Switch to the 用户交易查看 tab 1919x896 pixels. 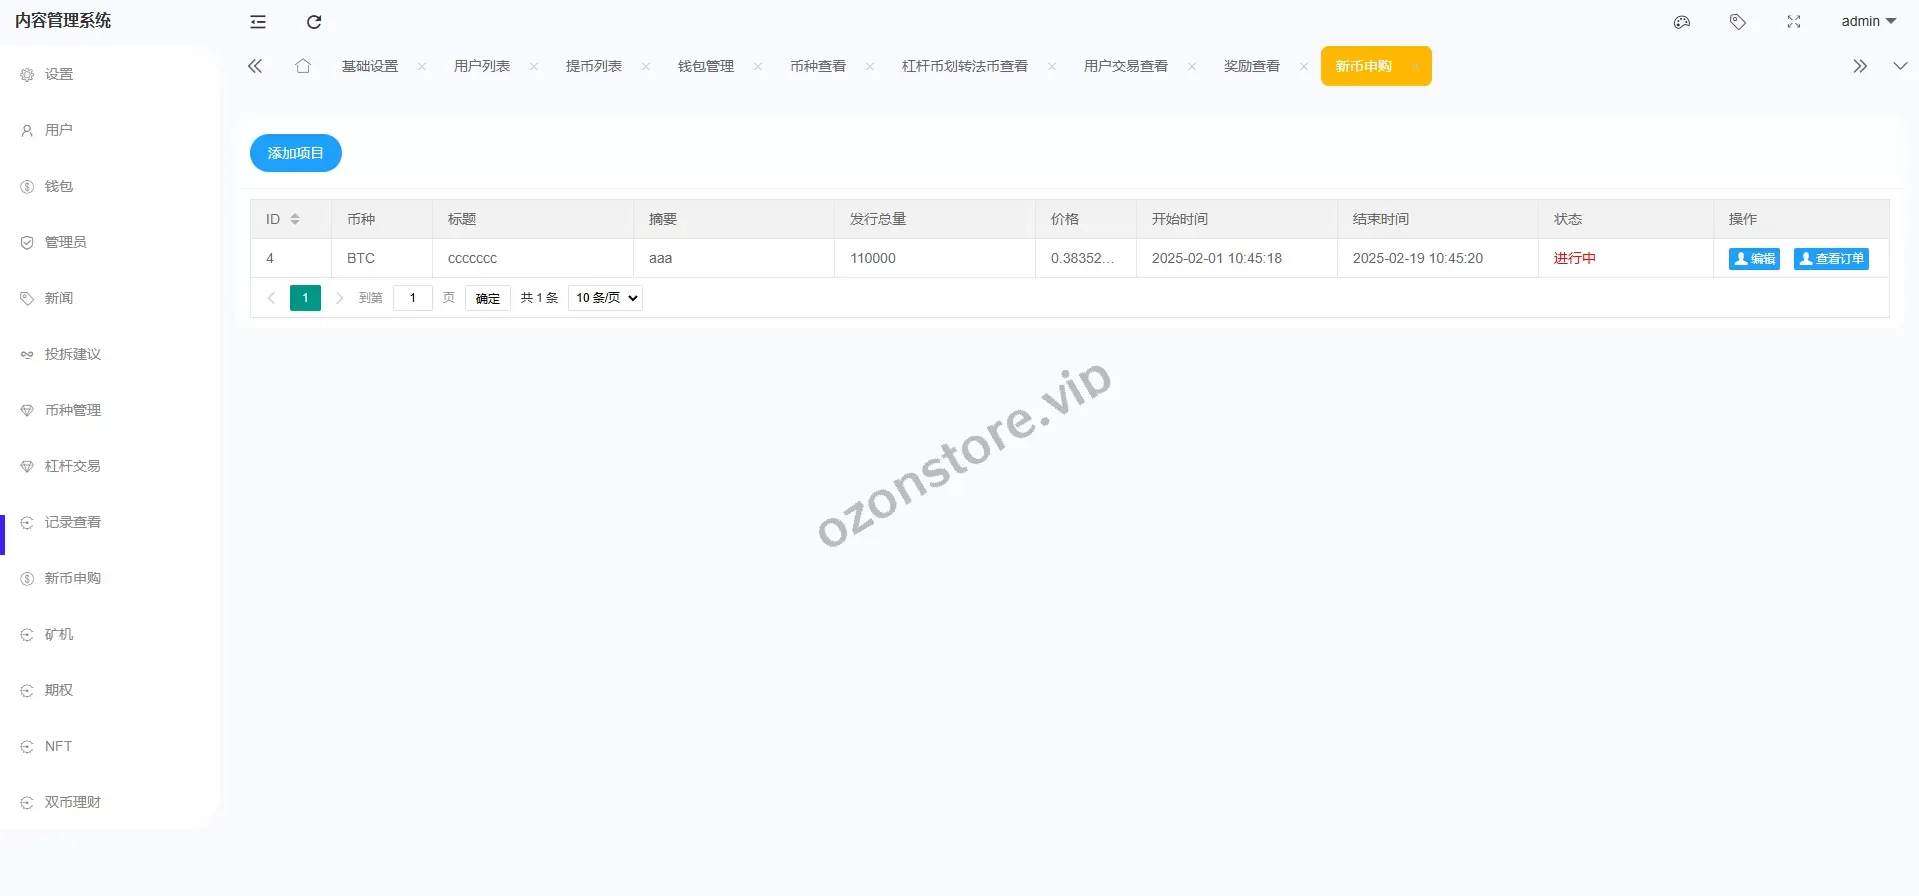point(1126,66)
